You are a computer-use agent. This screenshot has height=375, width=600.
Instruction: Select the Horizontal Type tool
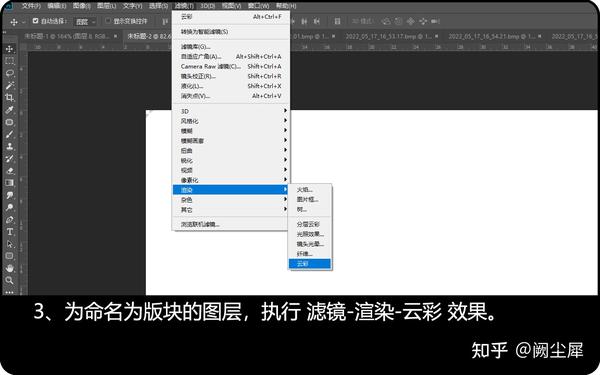(x=10, y=232)
